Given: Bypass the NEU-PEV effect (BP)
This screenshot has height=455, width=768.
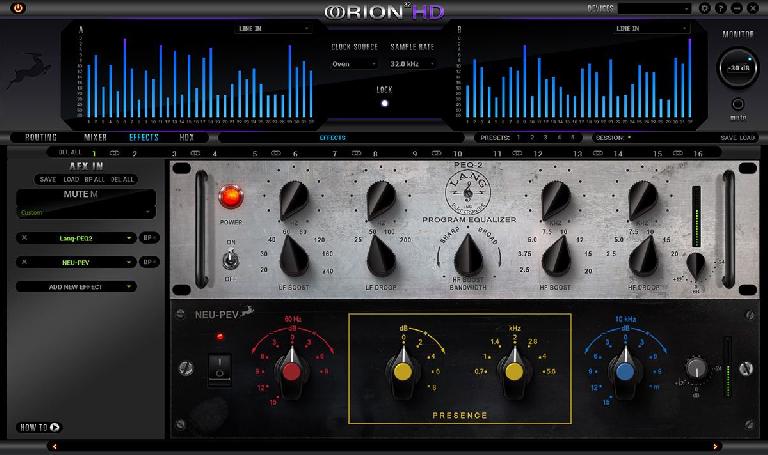Looking at the screenshot, I should (x=149, y=262).
